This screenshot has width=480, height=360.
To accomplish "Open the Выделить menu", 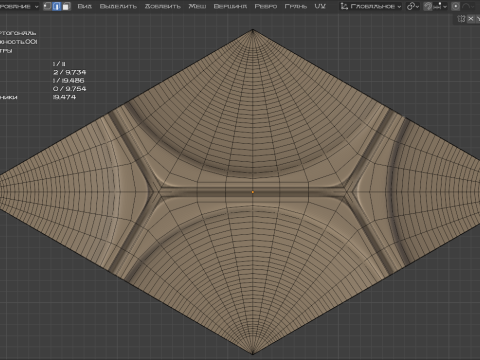I will [118, 6].
